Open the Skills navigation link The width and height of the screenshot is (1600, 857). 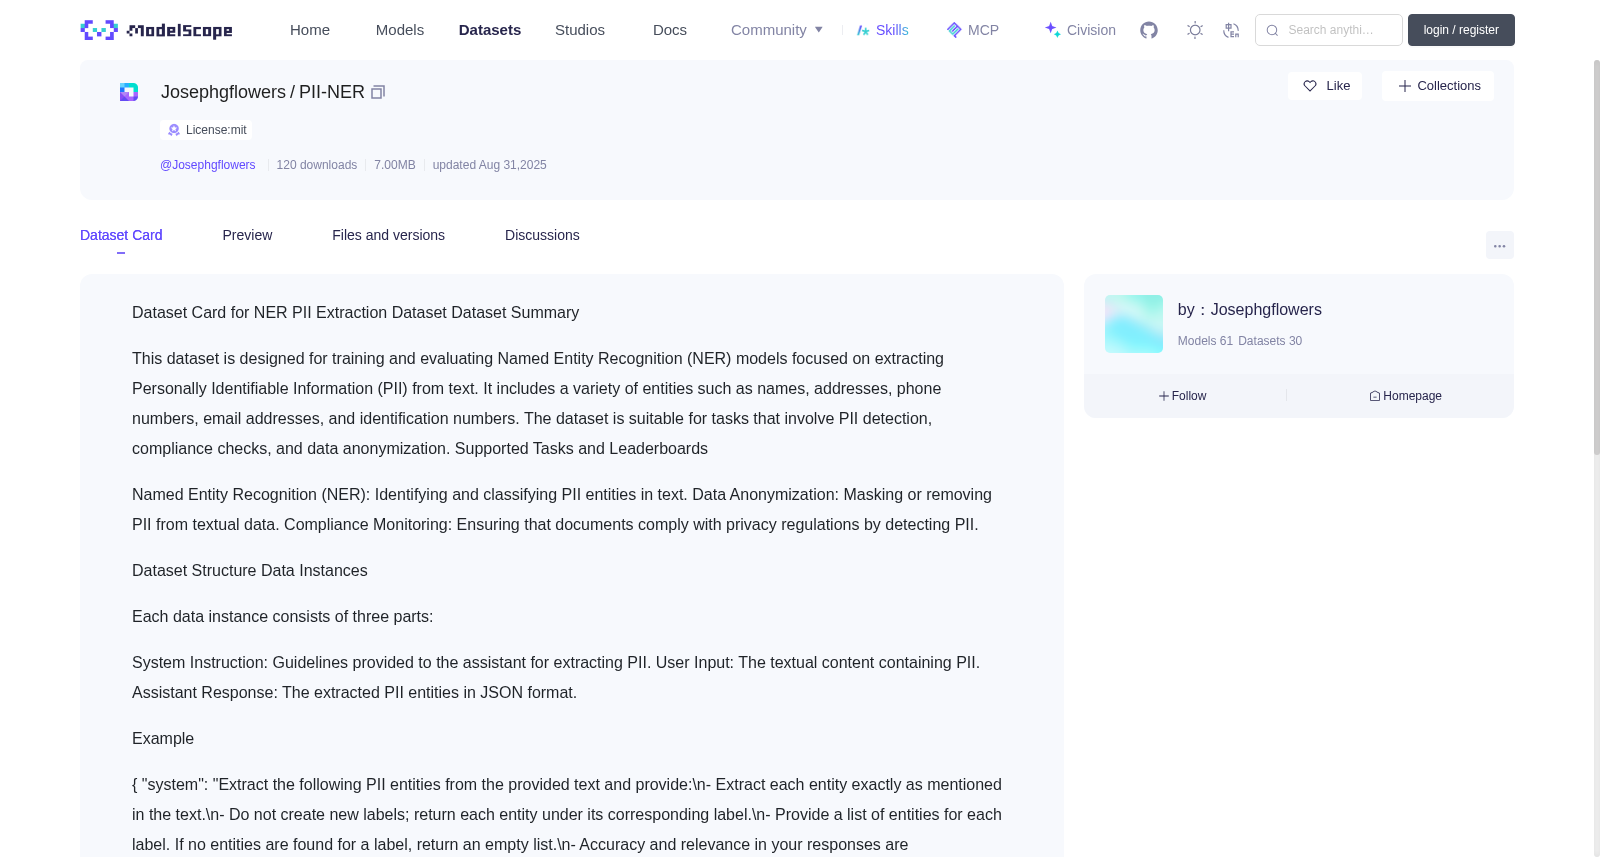883,30
